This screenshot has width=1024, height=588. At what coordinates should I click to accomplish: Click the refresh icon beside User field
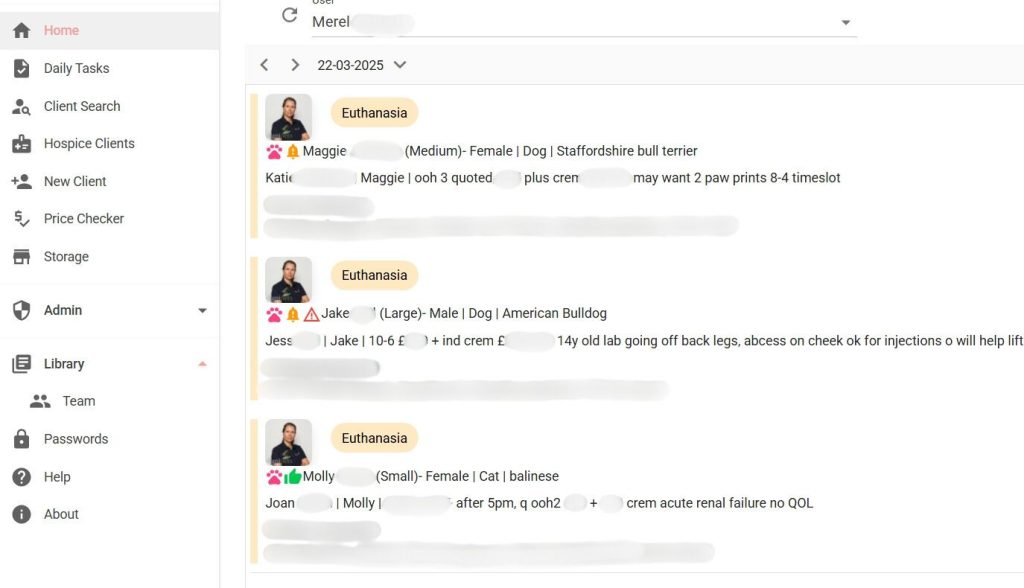tap(290, 15)
